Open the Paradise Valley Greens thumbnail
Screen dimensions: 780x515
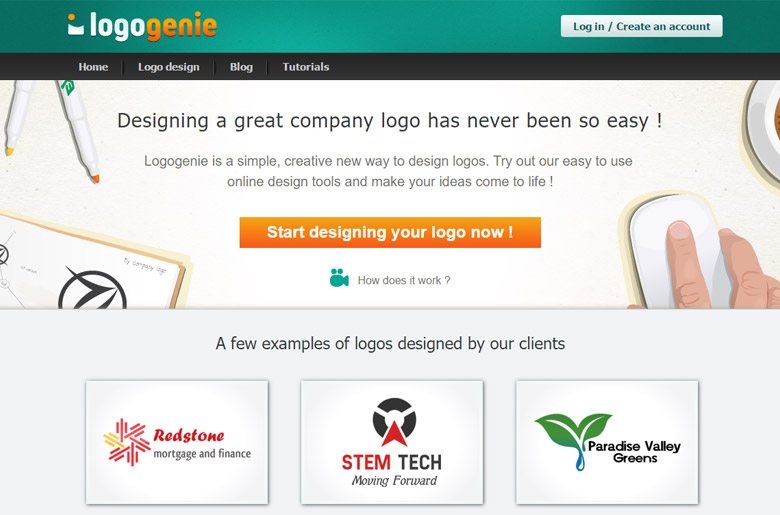pyautogui.click(x=607, y=442)
